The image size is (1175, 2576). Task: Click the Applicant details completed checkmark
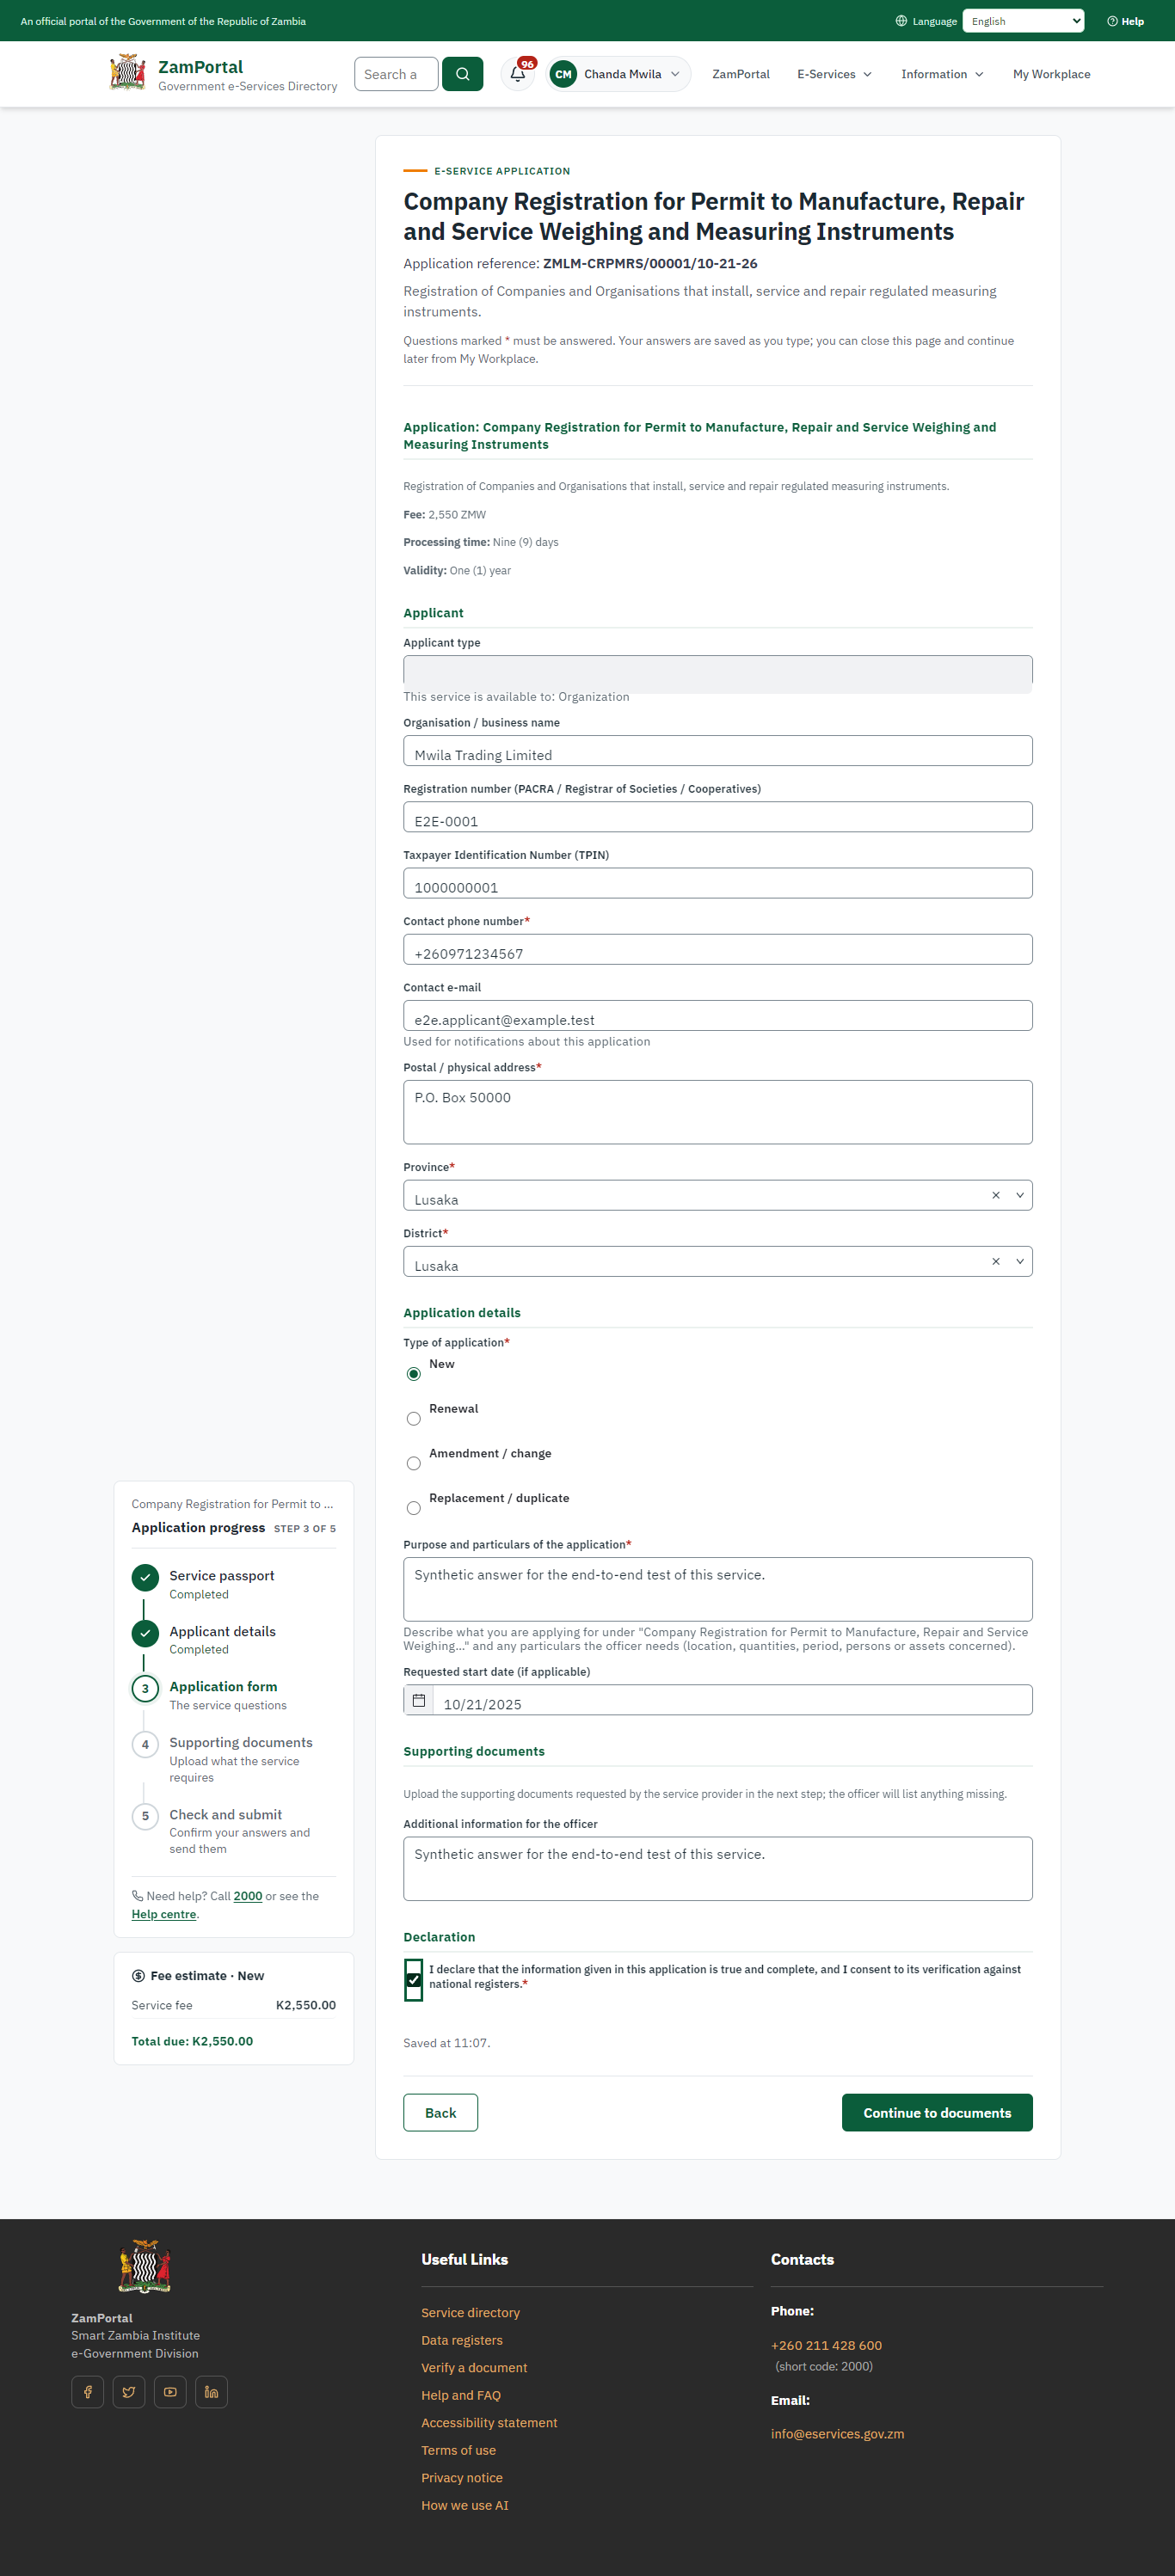[145, 1633]
